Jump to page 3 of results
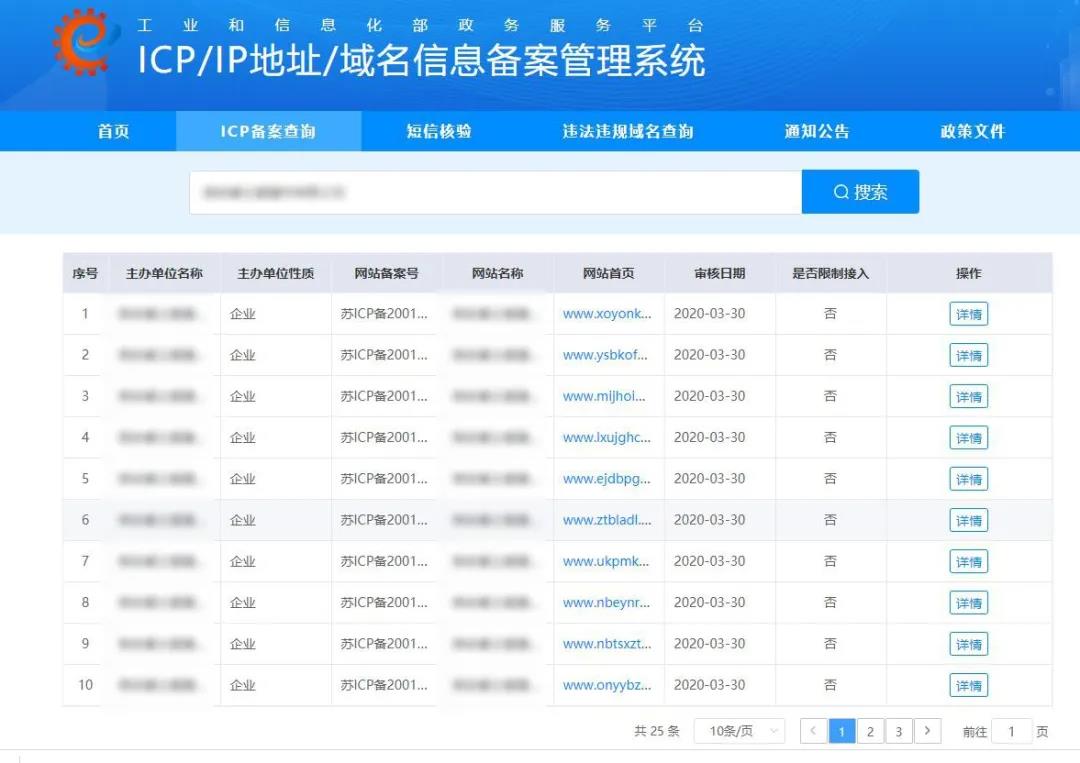The image size is (1080, 763). coord(899,732)
